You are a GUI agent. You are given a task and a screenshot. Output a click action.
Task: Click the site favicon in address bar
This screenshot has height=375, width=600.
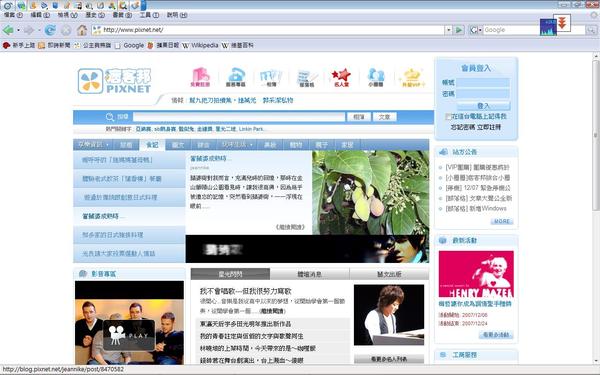[97, 30]
